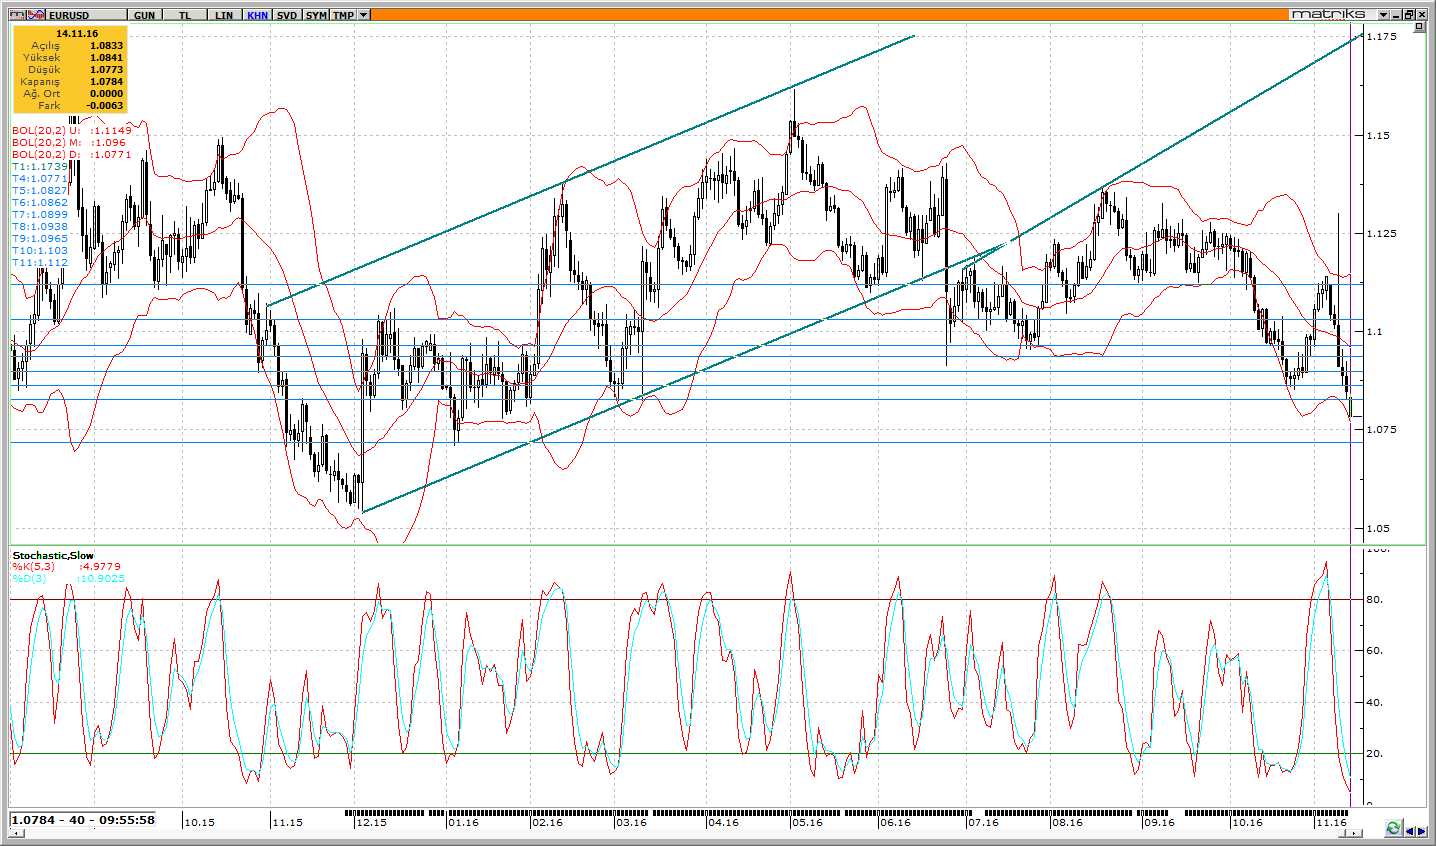1436x846 pixels.
Task: Open the TMP template button
Action: 343,15
